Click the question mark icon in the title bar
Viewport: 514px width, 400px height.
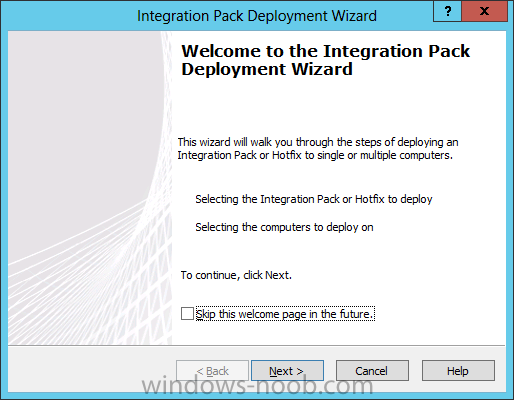(447, 11)
